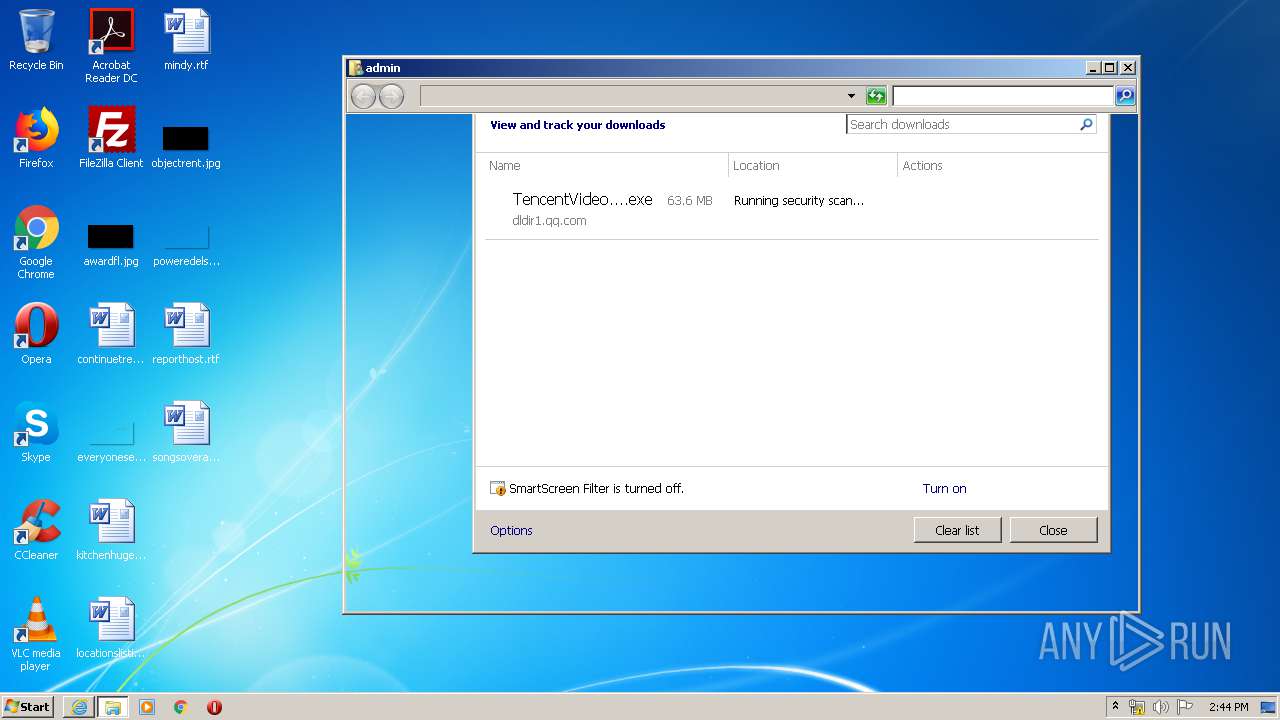Launch CCleaner desktop shortcut

pyautogui.click(x=36, y=530)
